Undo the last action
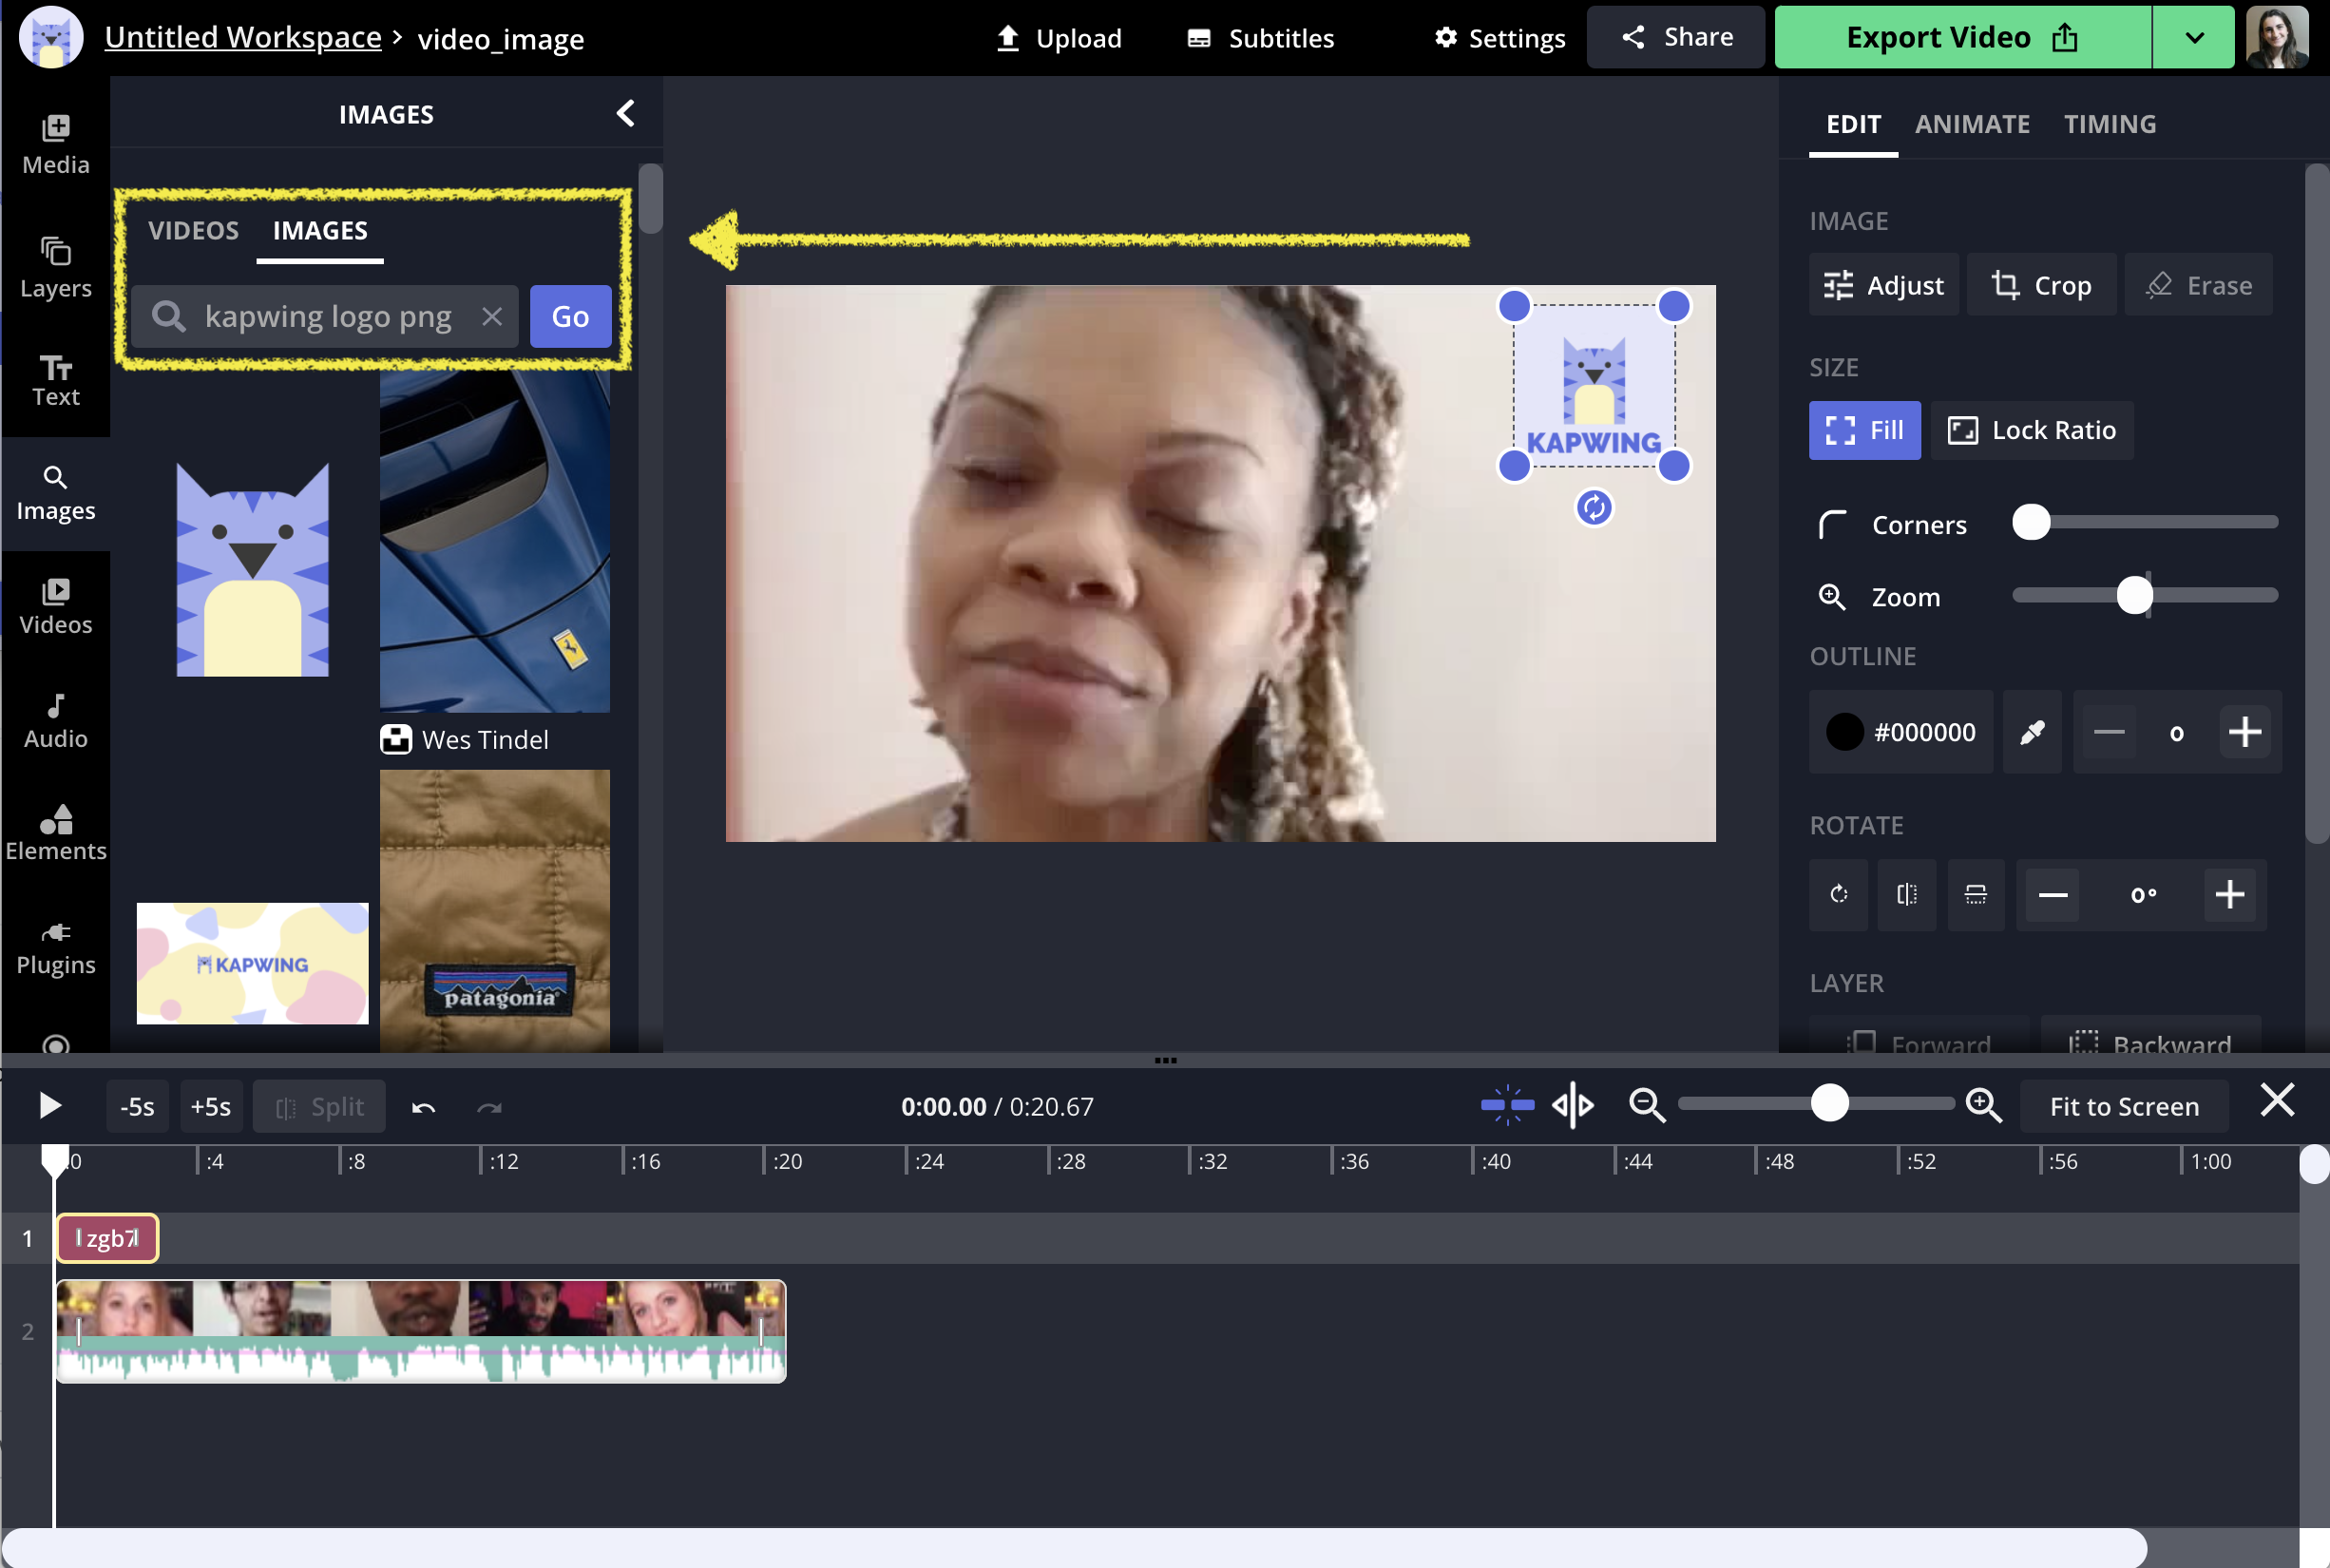This screenshot has height=1568, width=2330. pos(423,1107)
